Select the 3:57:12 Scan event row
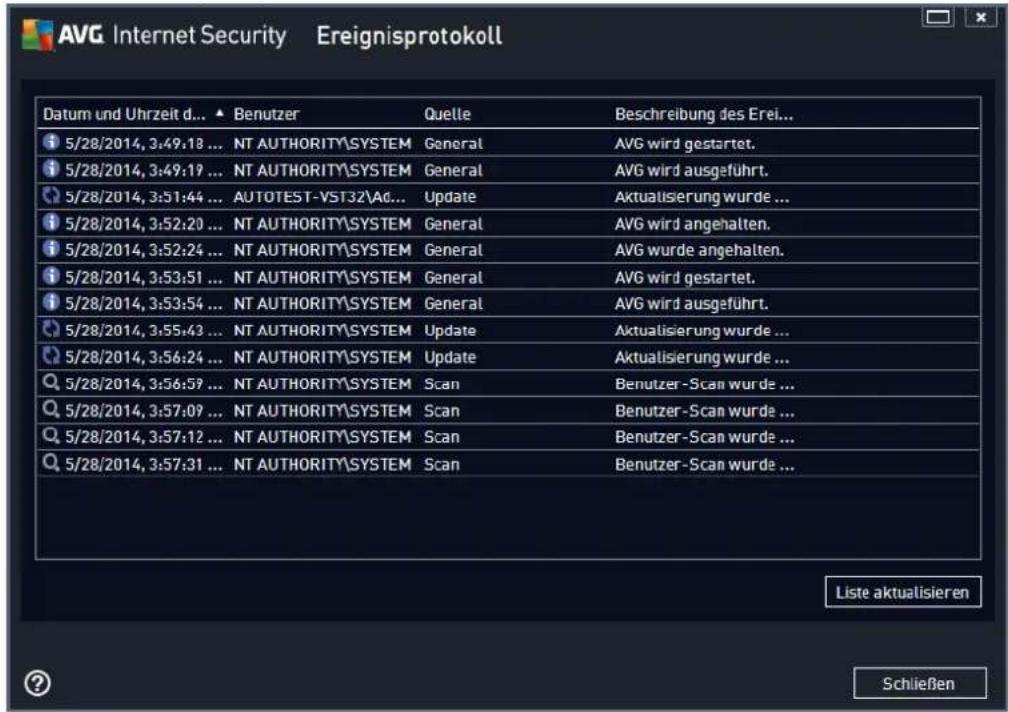1009x712 pixels. [x=508, y=436]
